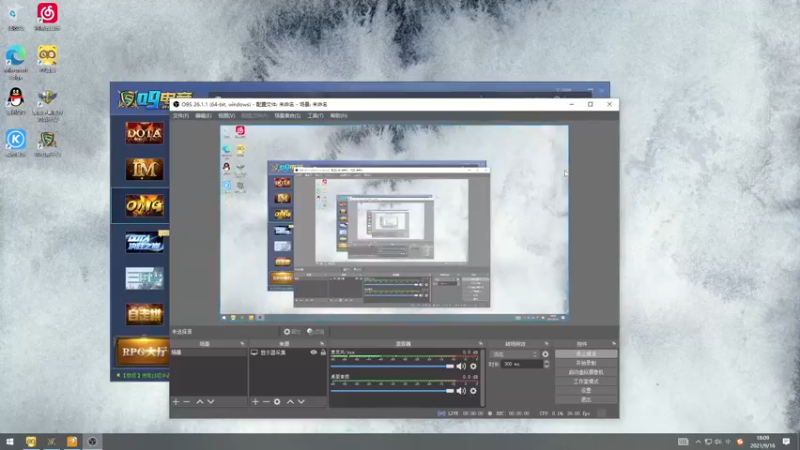Move source down with the down arrow in Sources dock
The width and height of the screenshot is (800, 450).
pos(301,402)
